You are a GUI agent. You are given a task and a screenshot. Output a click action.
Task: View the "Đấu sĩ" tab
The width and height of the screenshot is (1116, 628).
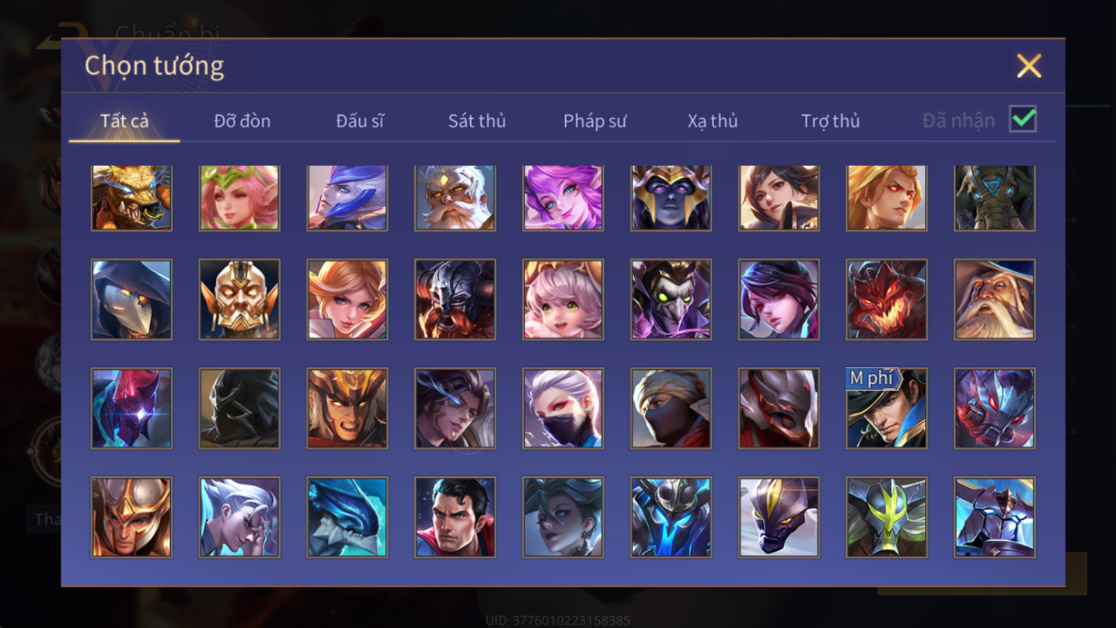click(359, 121)
